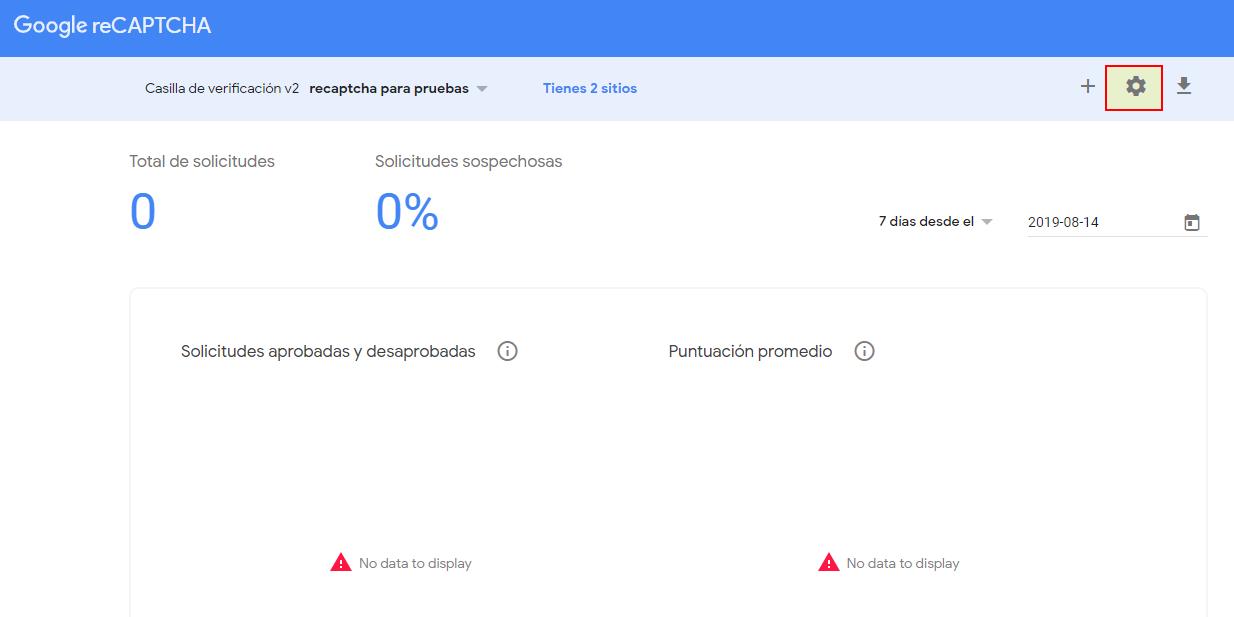Expand the 7 días desde el dropdown

click(936, 222)
